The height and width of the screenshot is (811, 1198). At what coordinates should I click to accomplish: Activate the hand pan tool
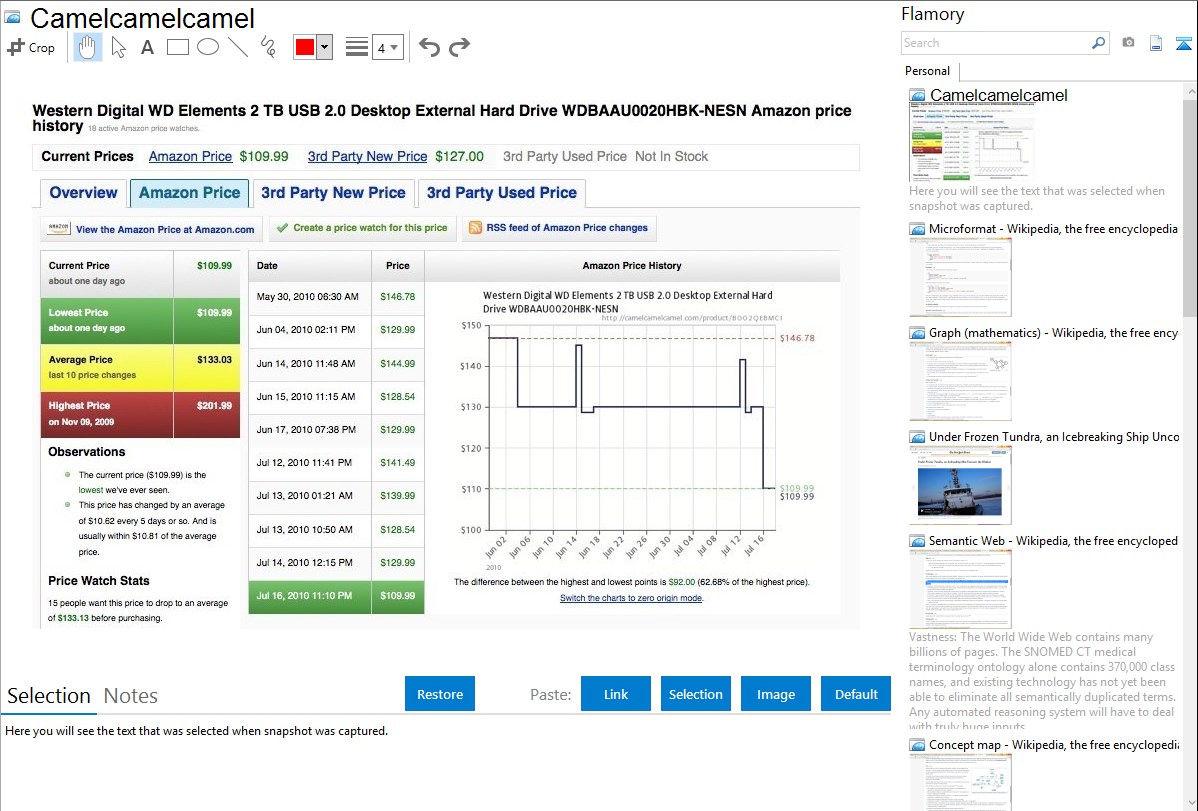[88, 47]
